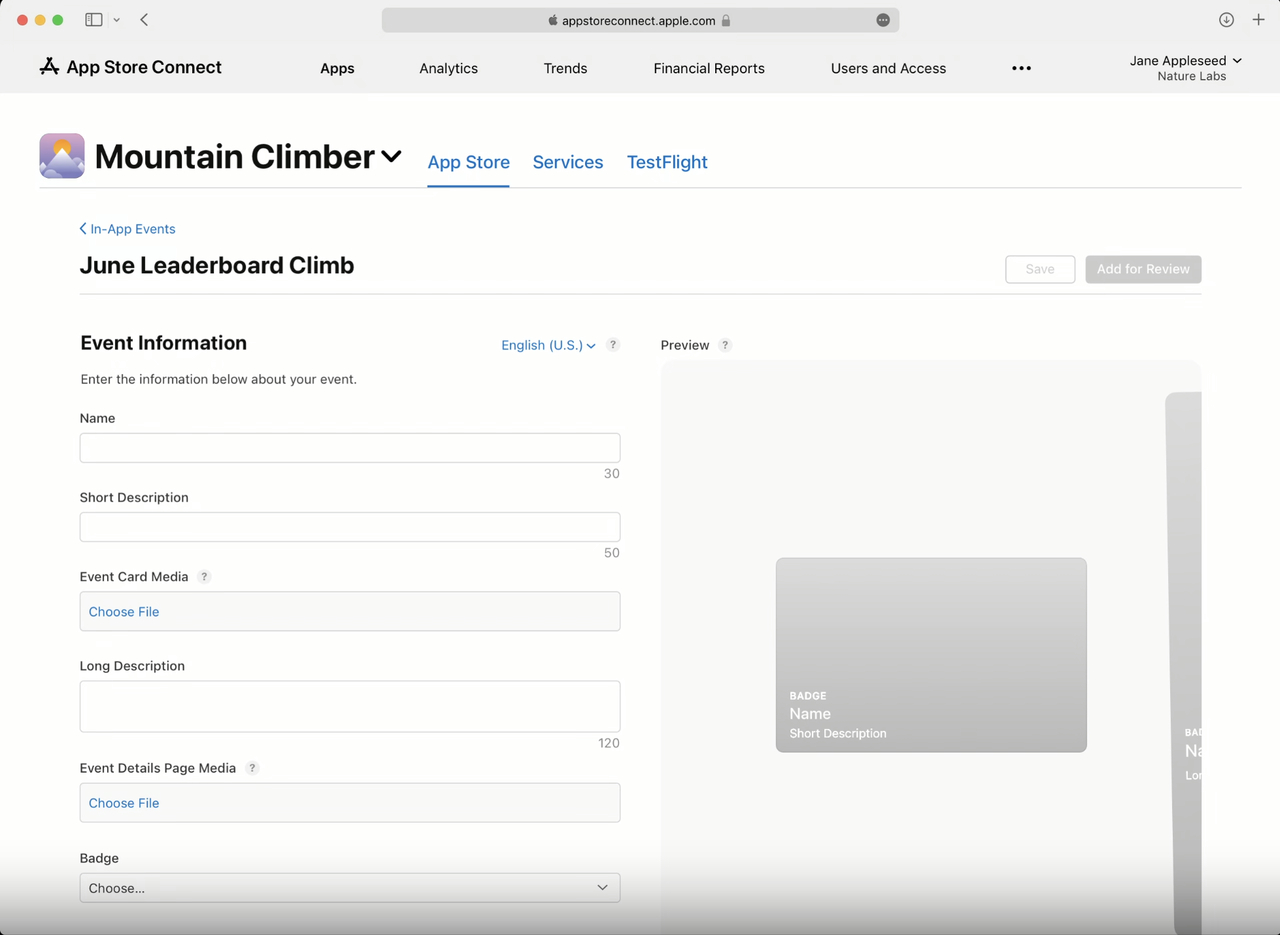
Task: Choose a file for Event Card Media
Action: pos(123,611)
